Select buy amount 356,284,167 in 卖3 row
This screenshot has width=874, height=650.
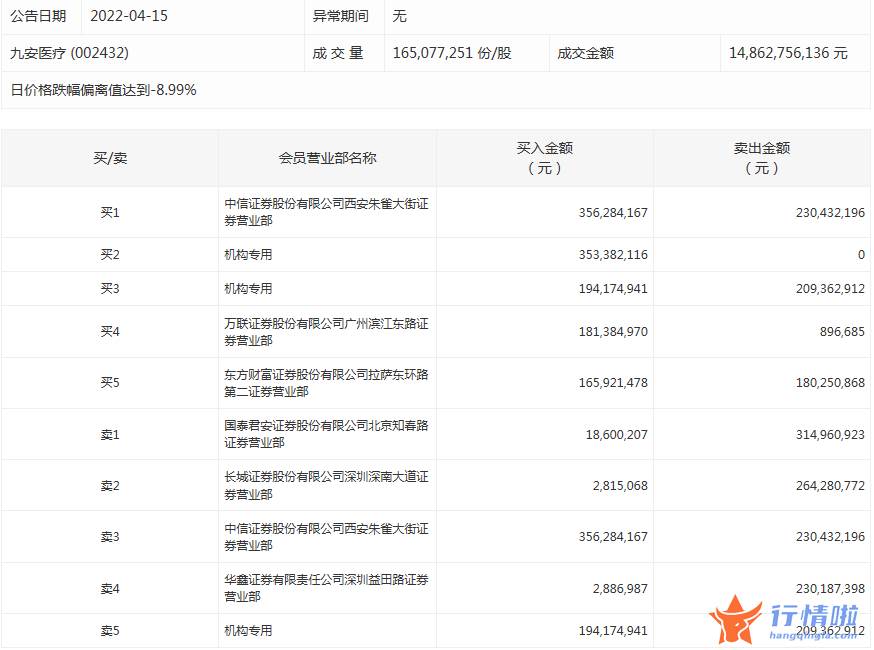coord(613,537)
